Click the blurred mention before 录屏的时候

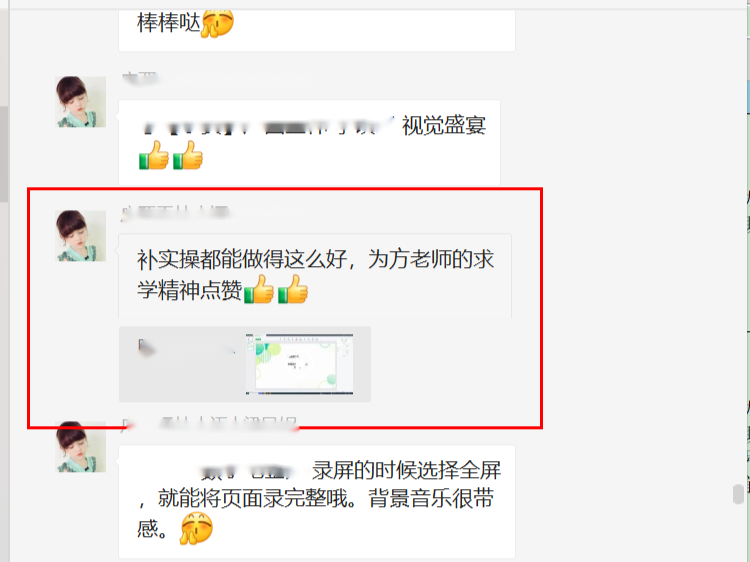pyautogui.click(x=248, y=472)
